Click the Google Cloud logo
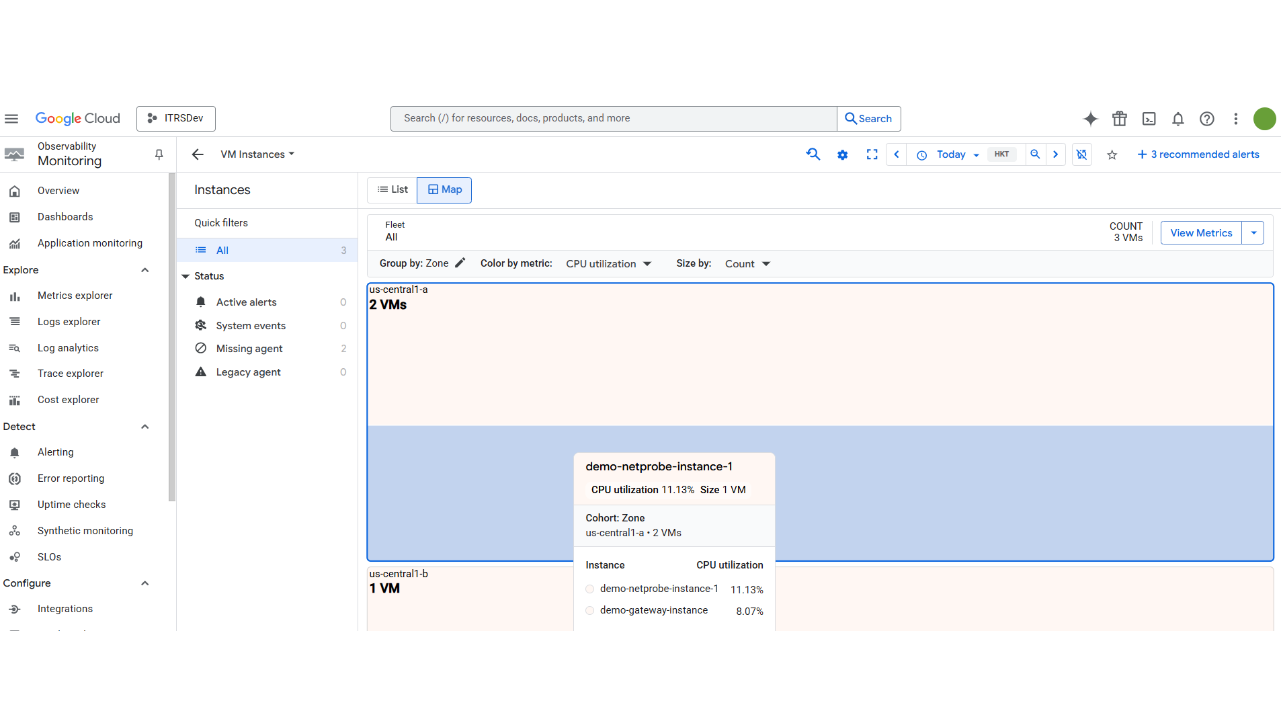This screenshot has height=720, width=1281. [x=78, y=119]
